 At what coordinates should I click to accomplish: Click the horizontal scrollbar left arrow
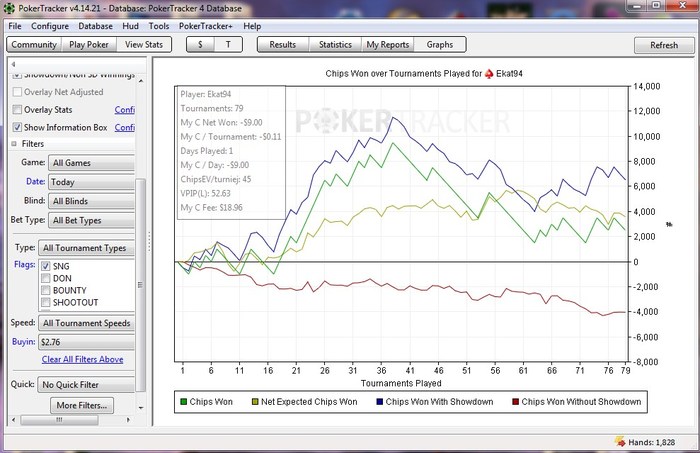point(13,420)
